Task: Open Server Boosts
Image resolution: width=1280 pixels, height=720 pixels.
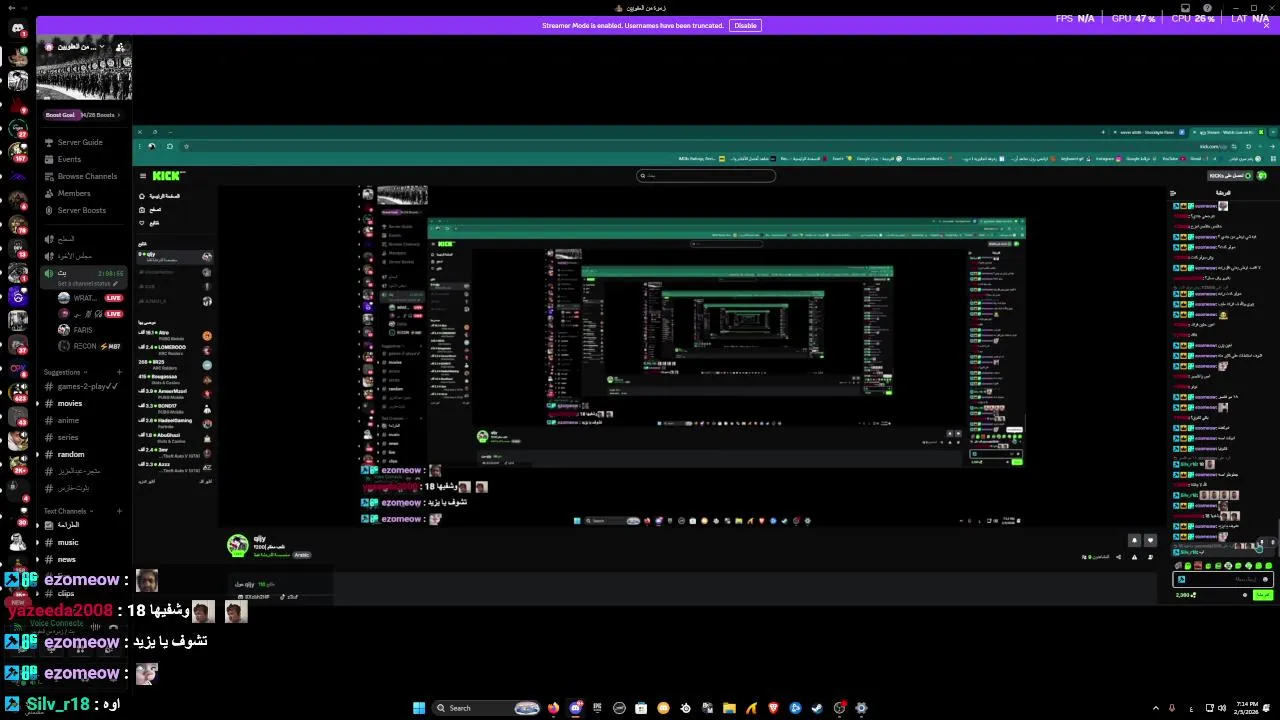Action: (x=81, y=210)
